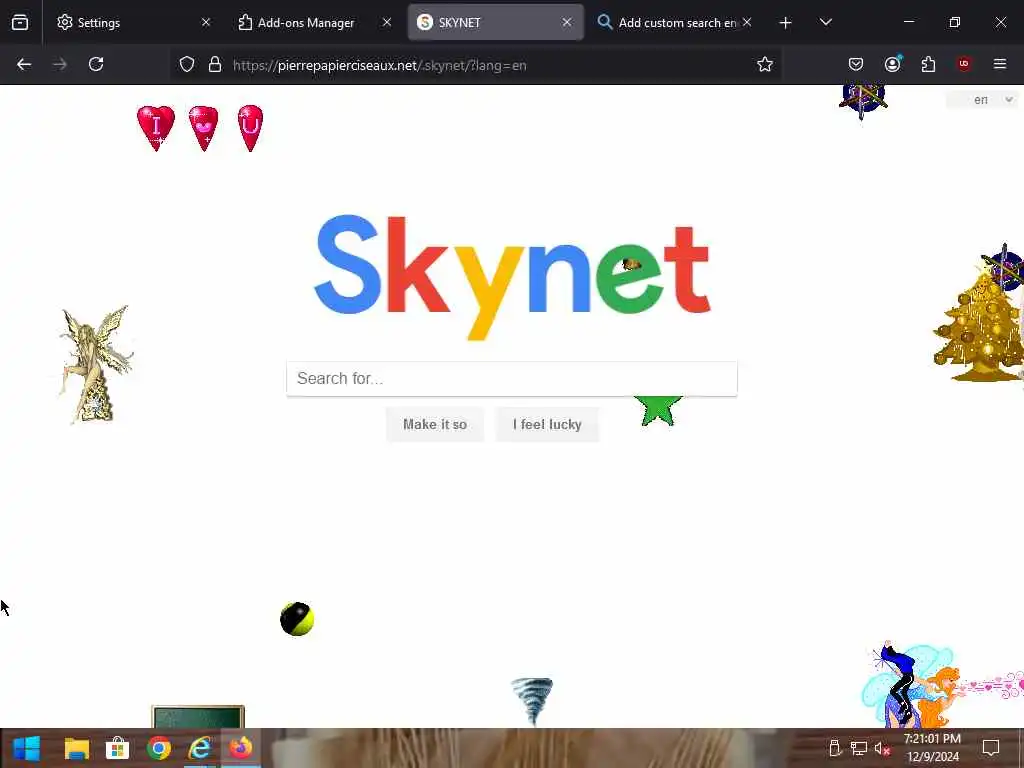Open network status tray icon
Screen dimensions: 1024x768
[859, 748]
